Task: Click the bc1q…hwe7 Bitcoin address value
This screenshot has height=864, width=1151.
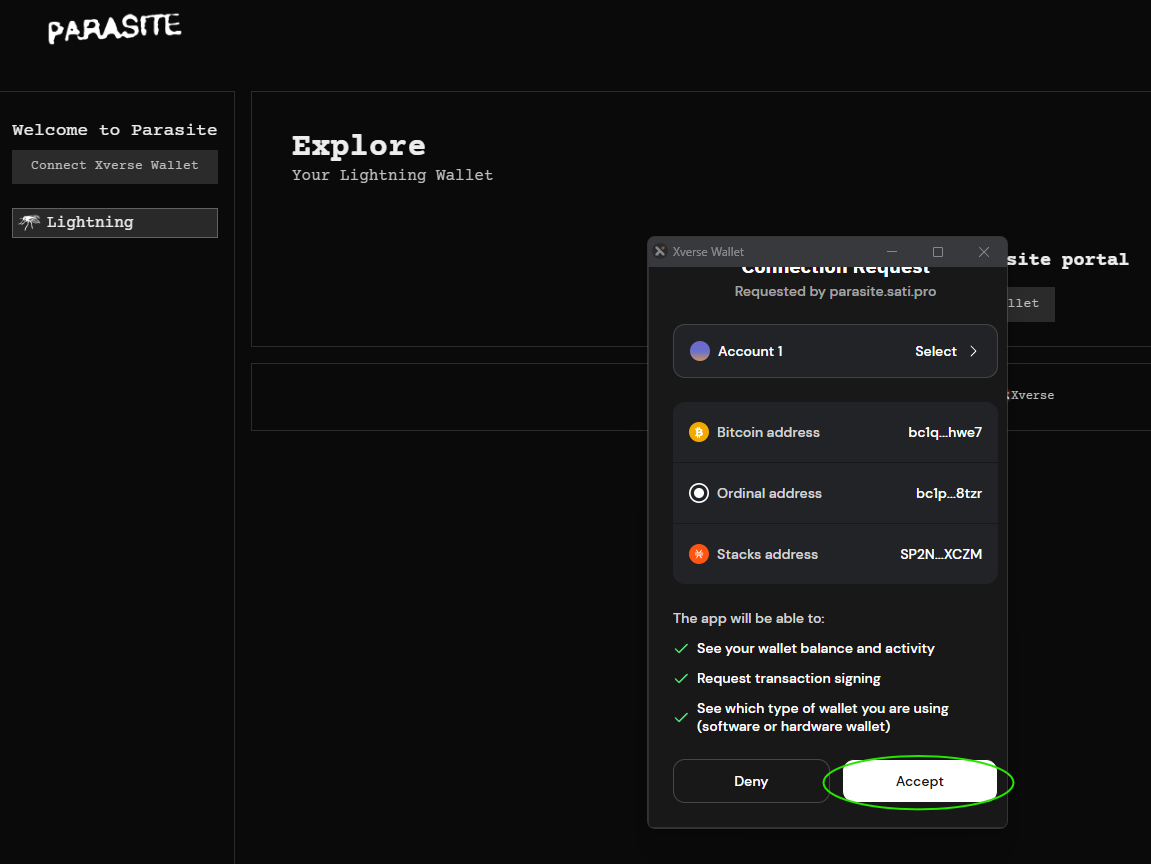Action: pos(945,432)
